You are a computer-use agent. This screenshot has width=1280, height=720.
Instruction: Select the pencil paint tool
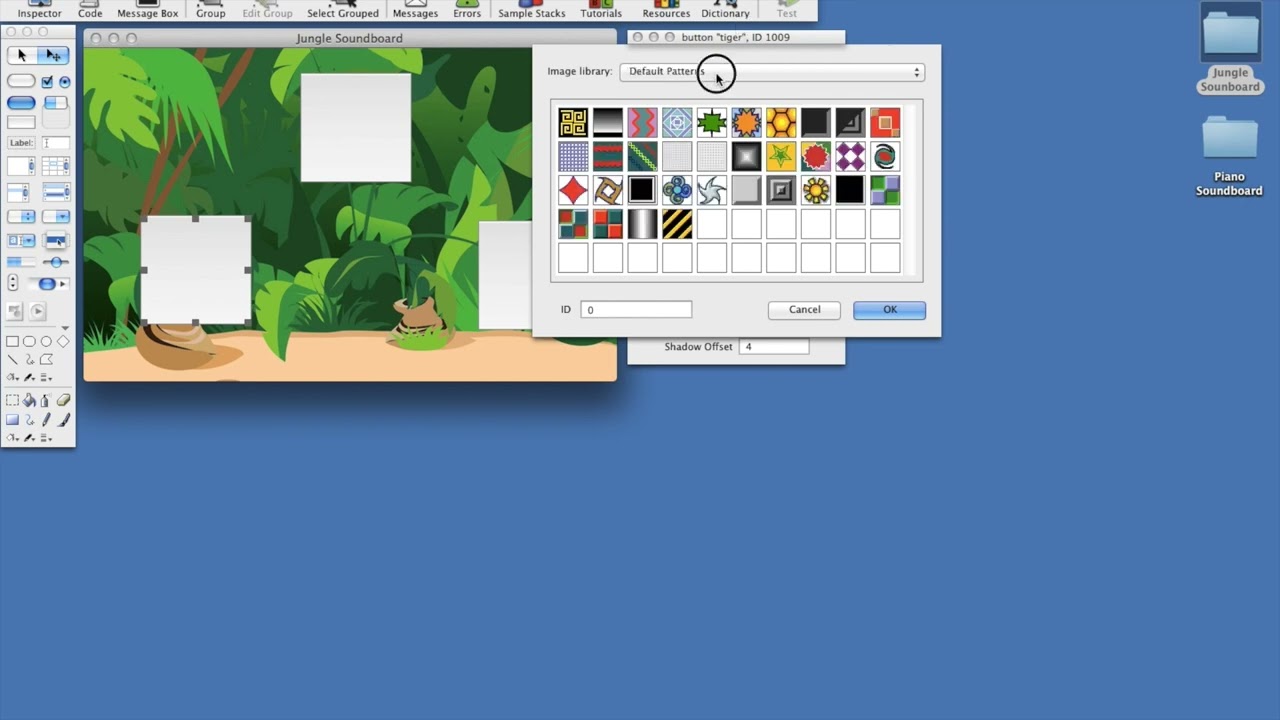coord(46,419)
